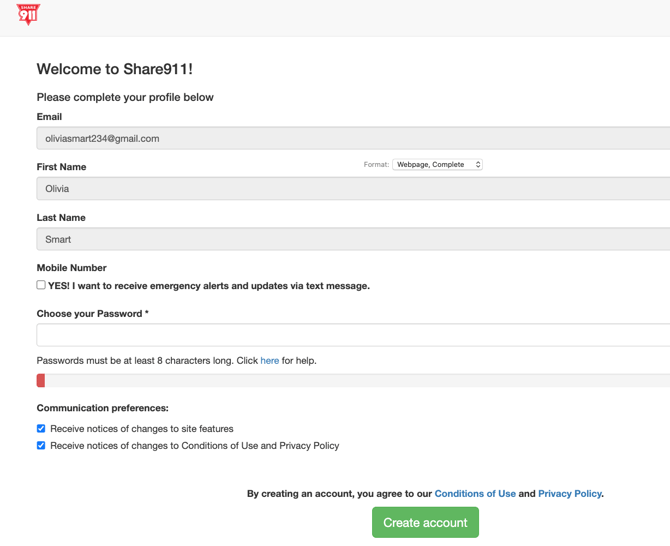Disable Conditions of Use and Privacy Policy notices
Viewport: 670px width, 546px height.
41,446
